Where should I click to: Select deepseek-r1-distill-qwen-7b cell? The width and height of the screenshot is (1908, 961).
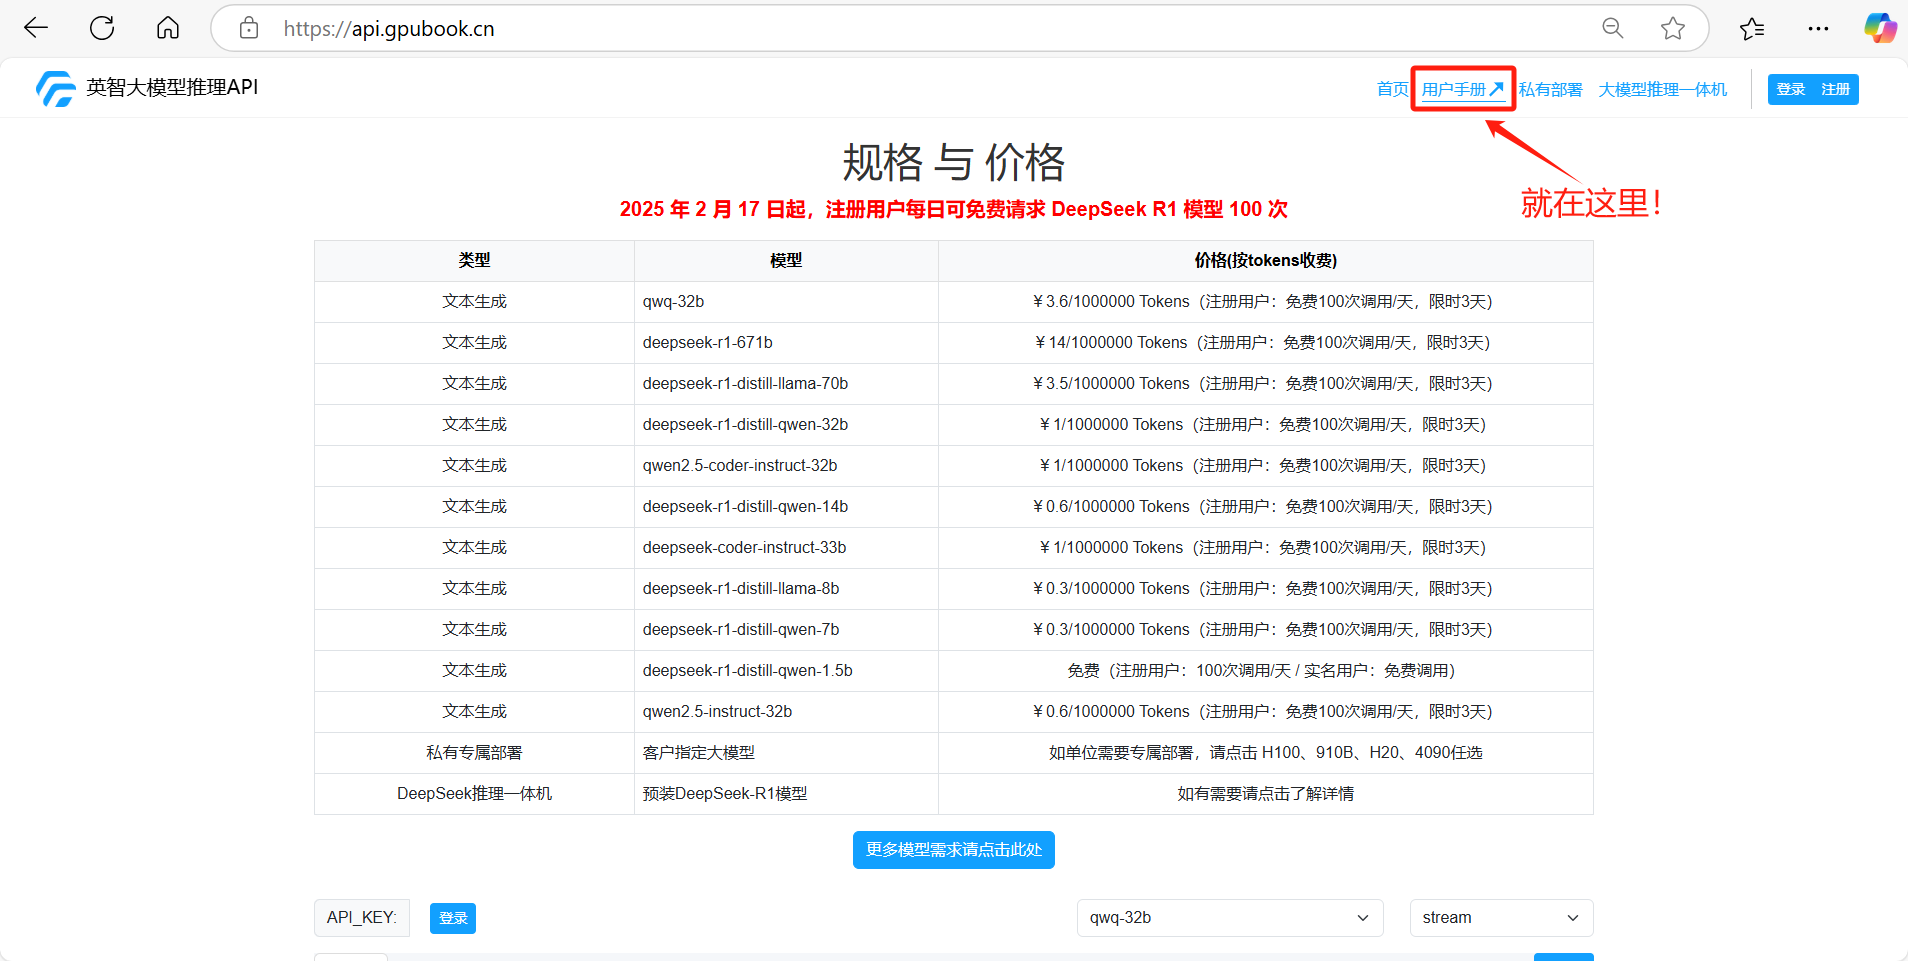click(786, 630)
